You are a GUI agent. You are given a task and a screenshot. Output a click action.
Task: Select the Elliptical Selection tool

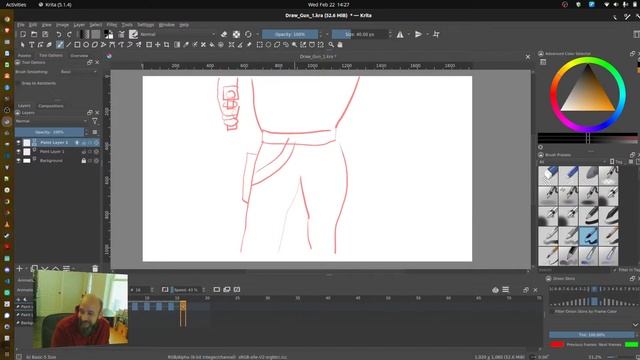(x=268, y=44)
